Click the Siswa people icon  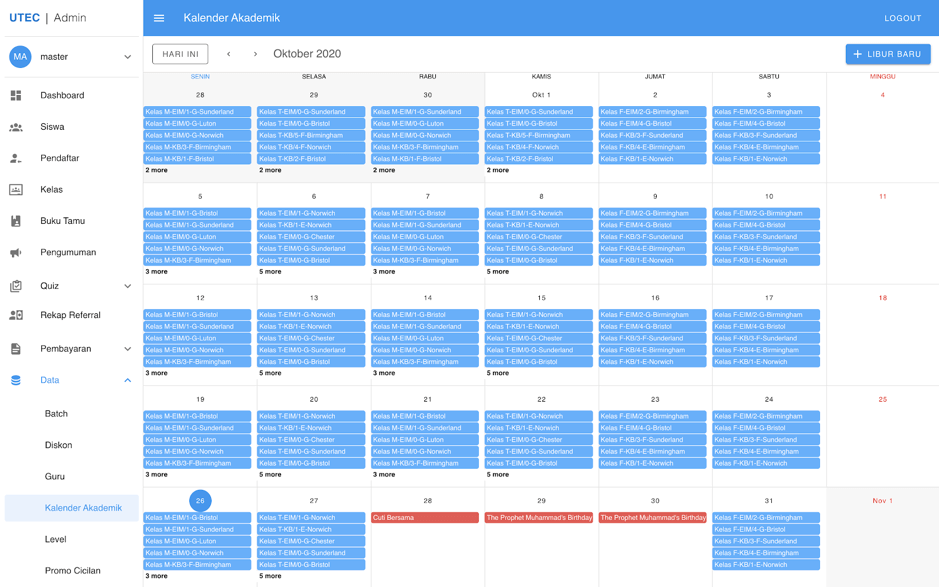coord(16,127)
